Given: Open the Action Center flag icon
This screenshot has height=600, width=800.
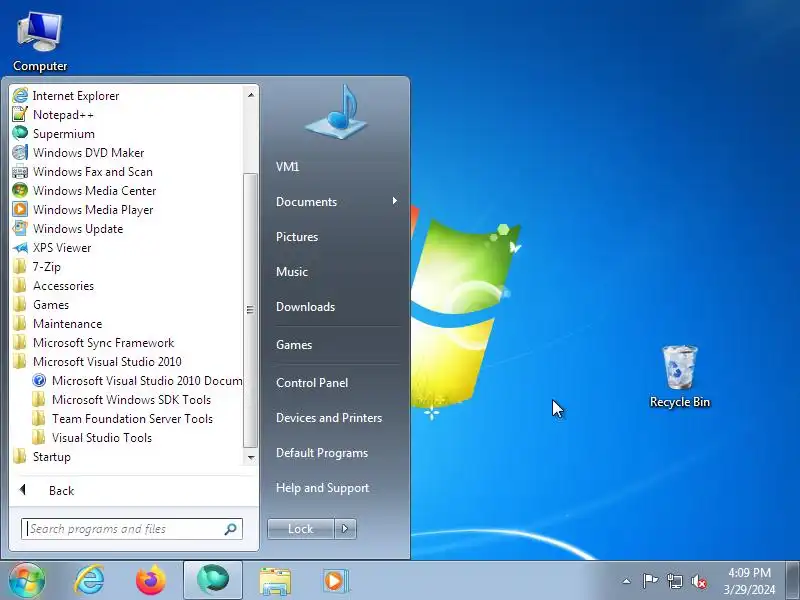Looking at the screenshot, I should [x=650, y=581].
